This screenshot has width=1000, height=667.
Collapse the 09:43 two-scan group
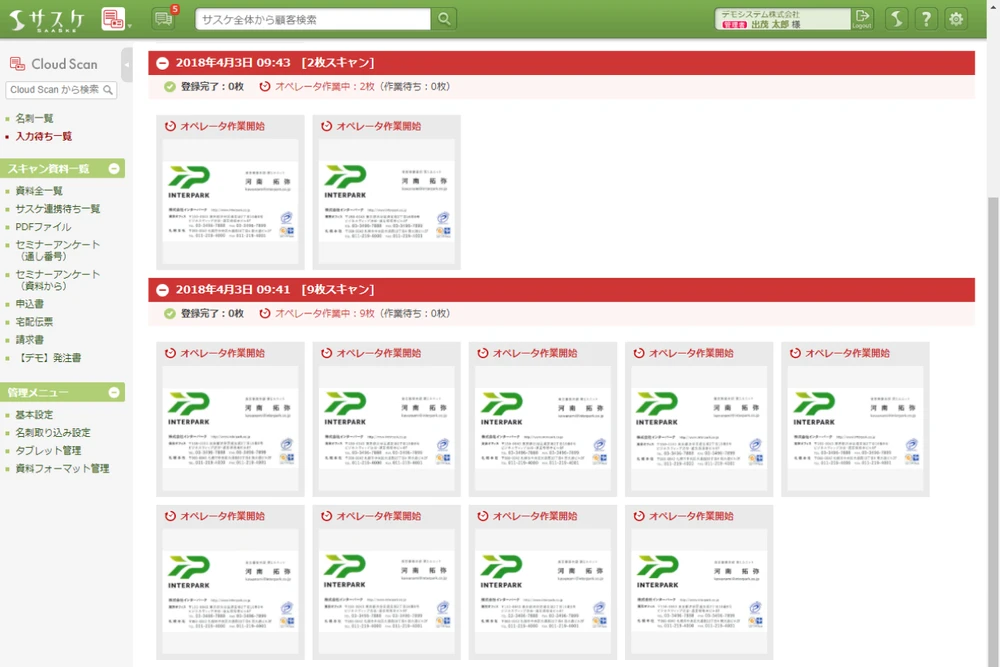163,63
